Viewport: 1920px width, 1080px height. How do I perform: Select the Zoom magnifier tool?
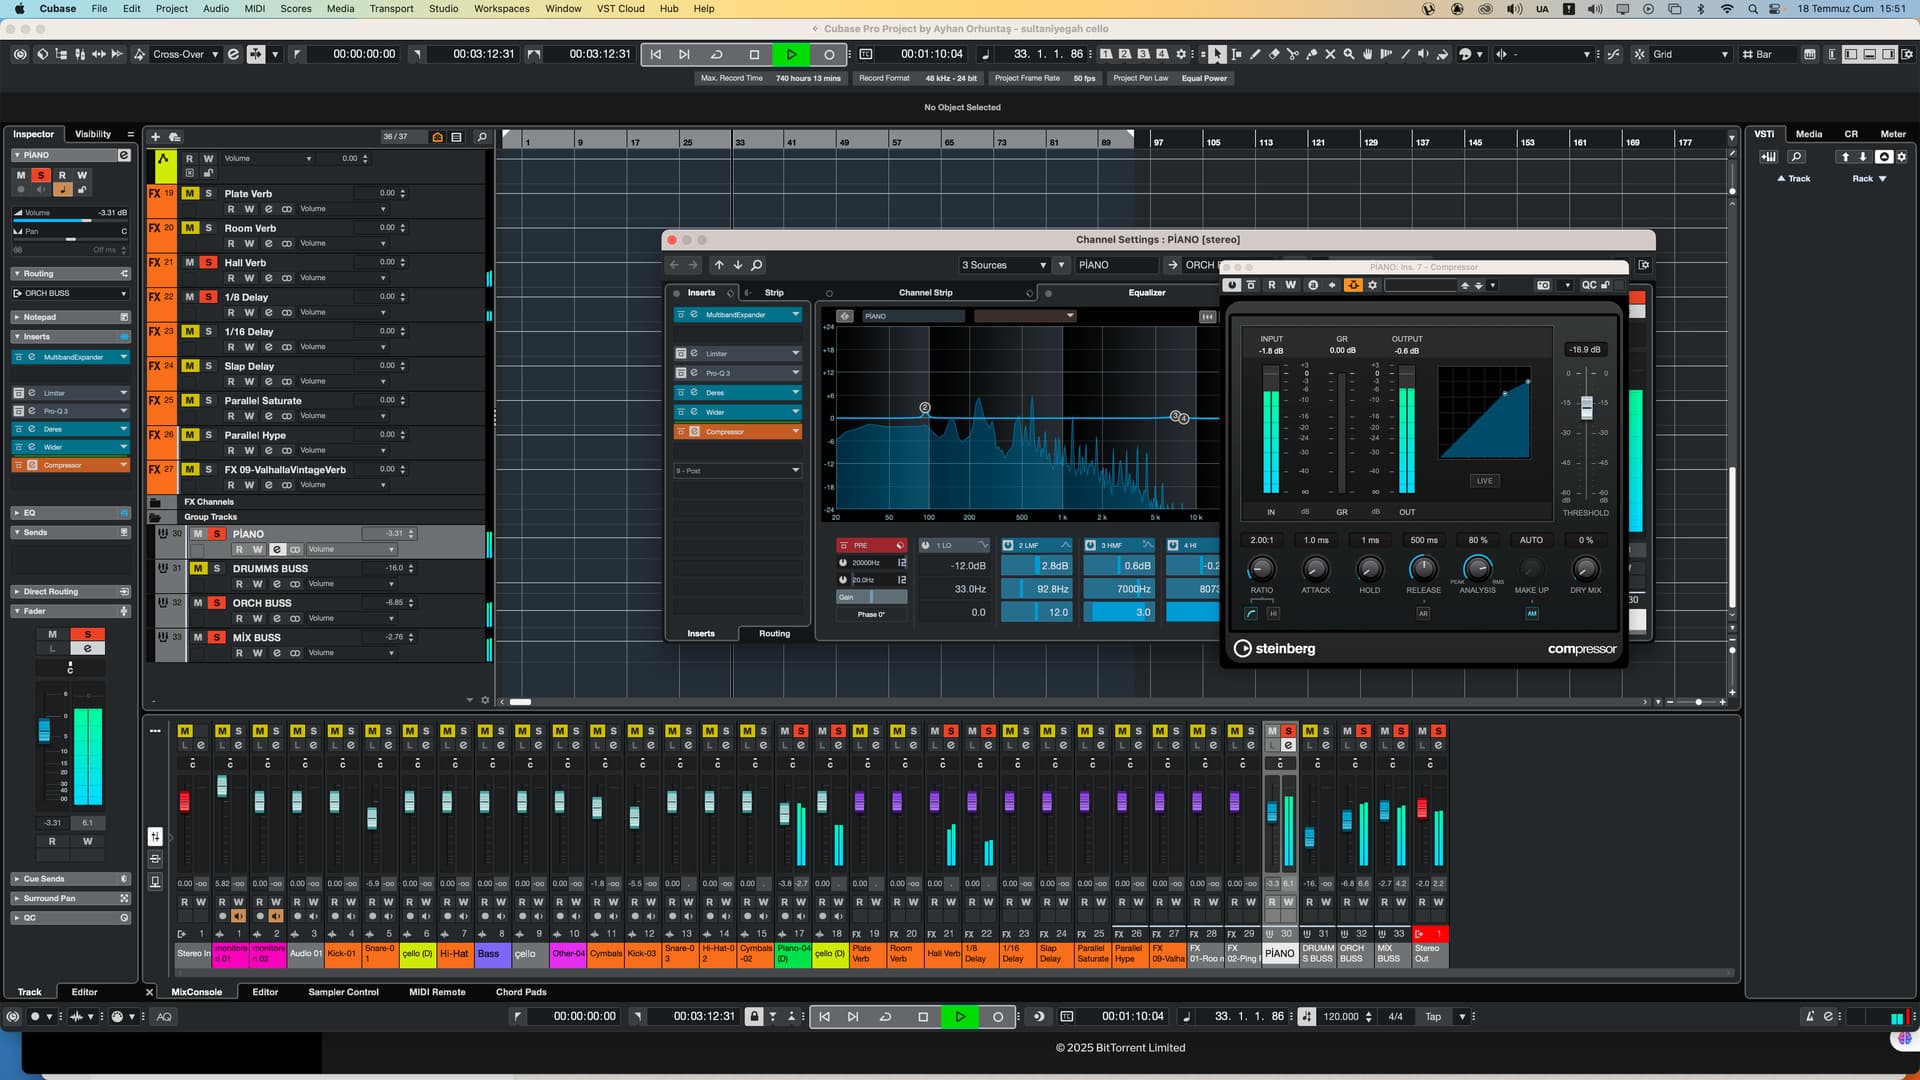coord(1349,54)
